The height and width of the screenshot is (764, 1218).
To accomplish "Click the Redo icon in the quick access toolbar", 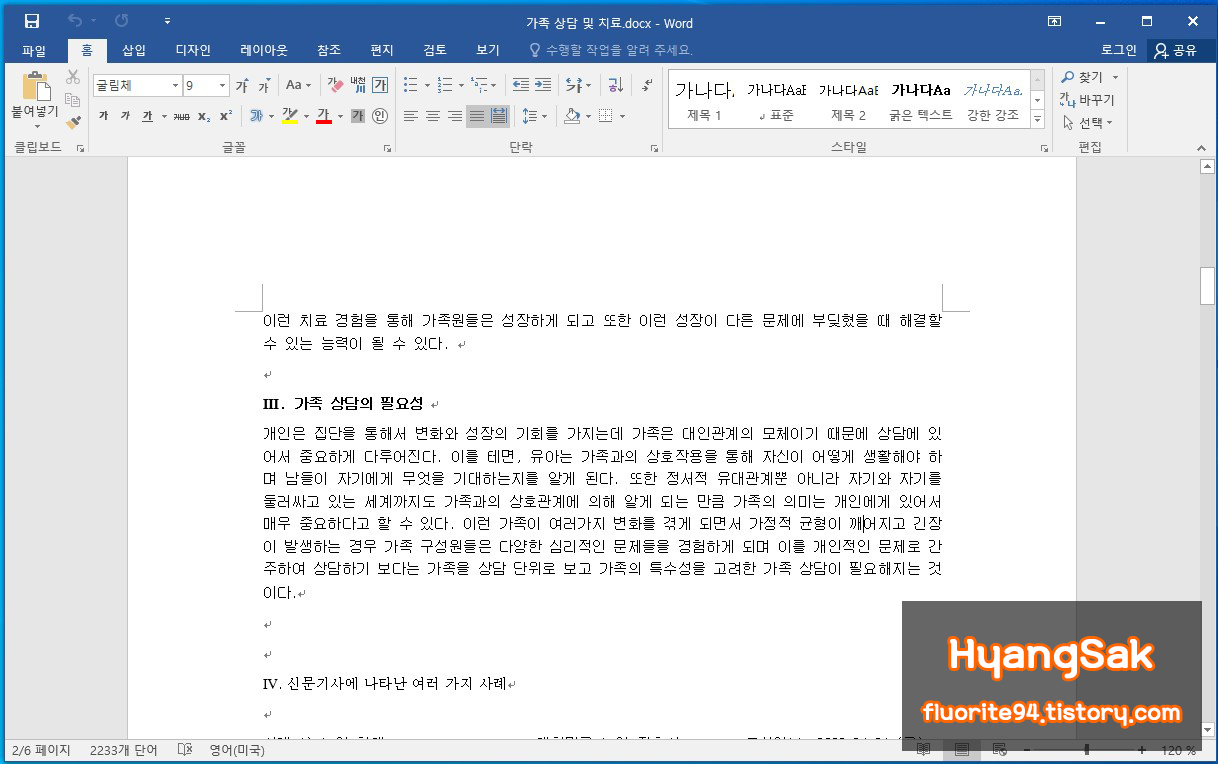I will tap(122, 21).
